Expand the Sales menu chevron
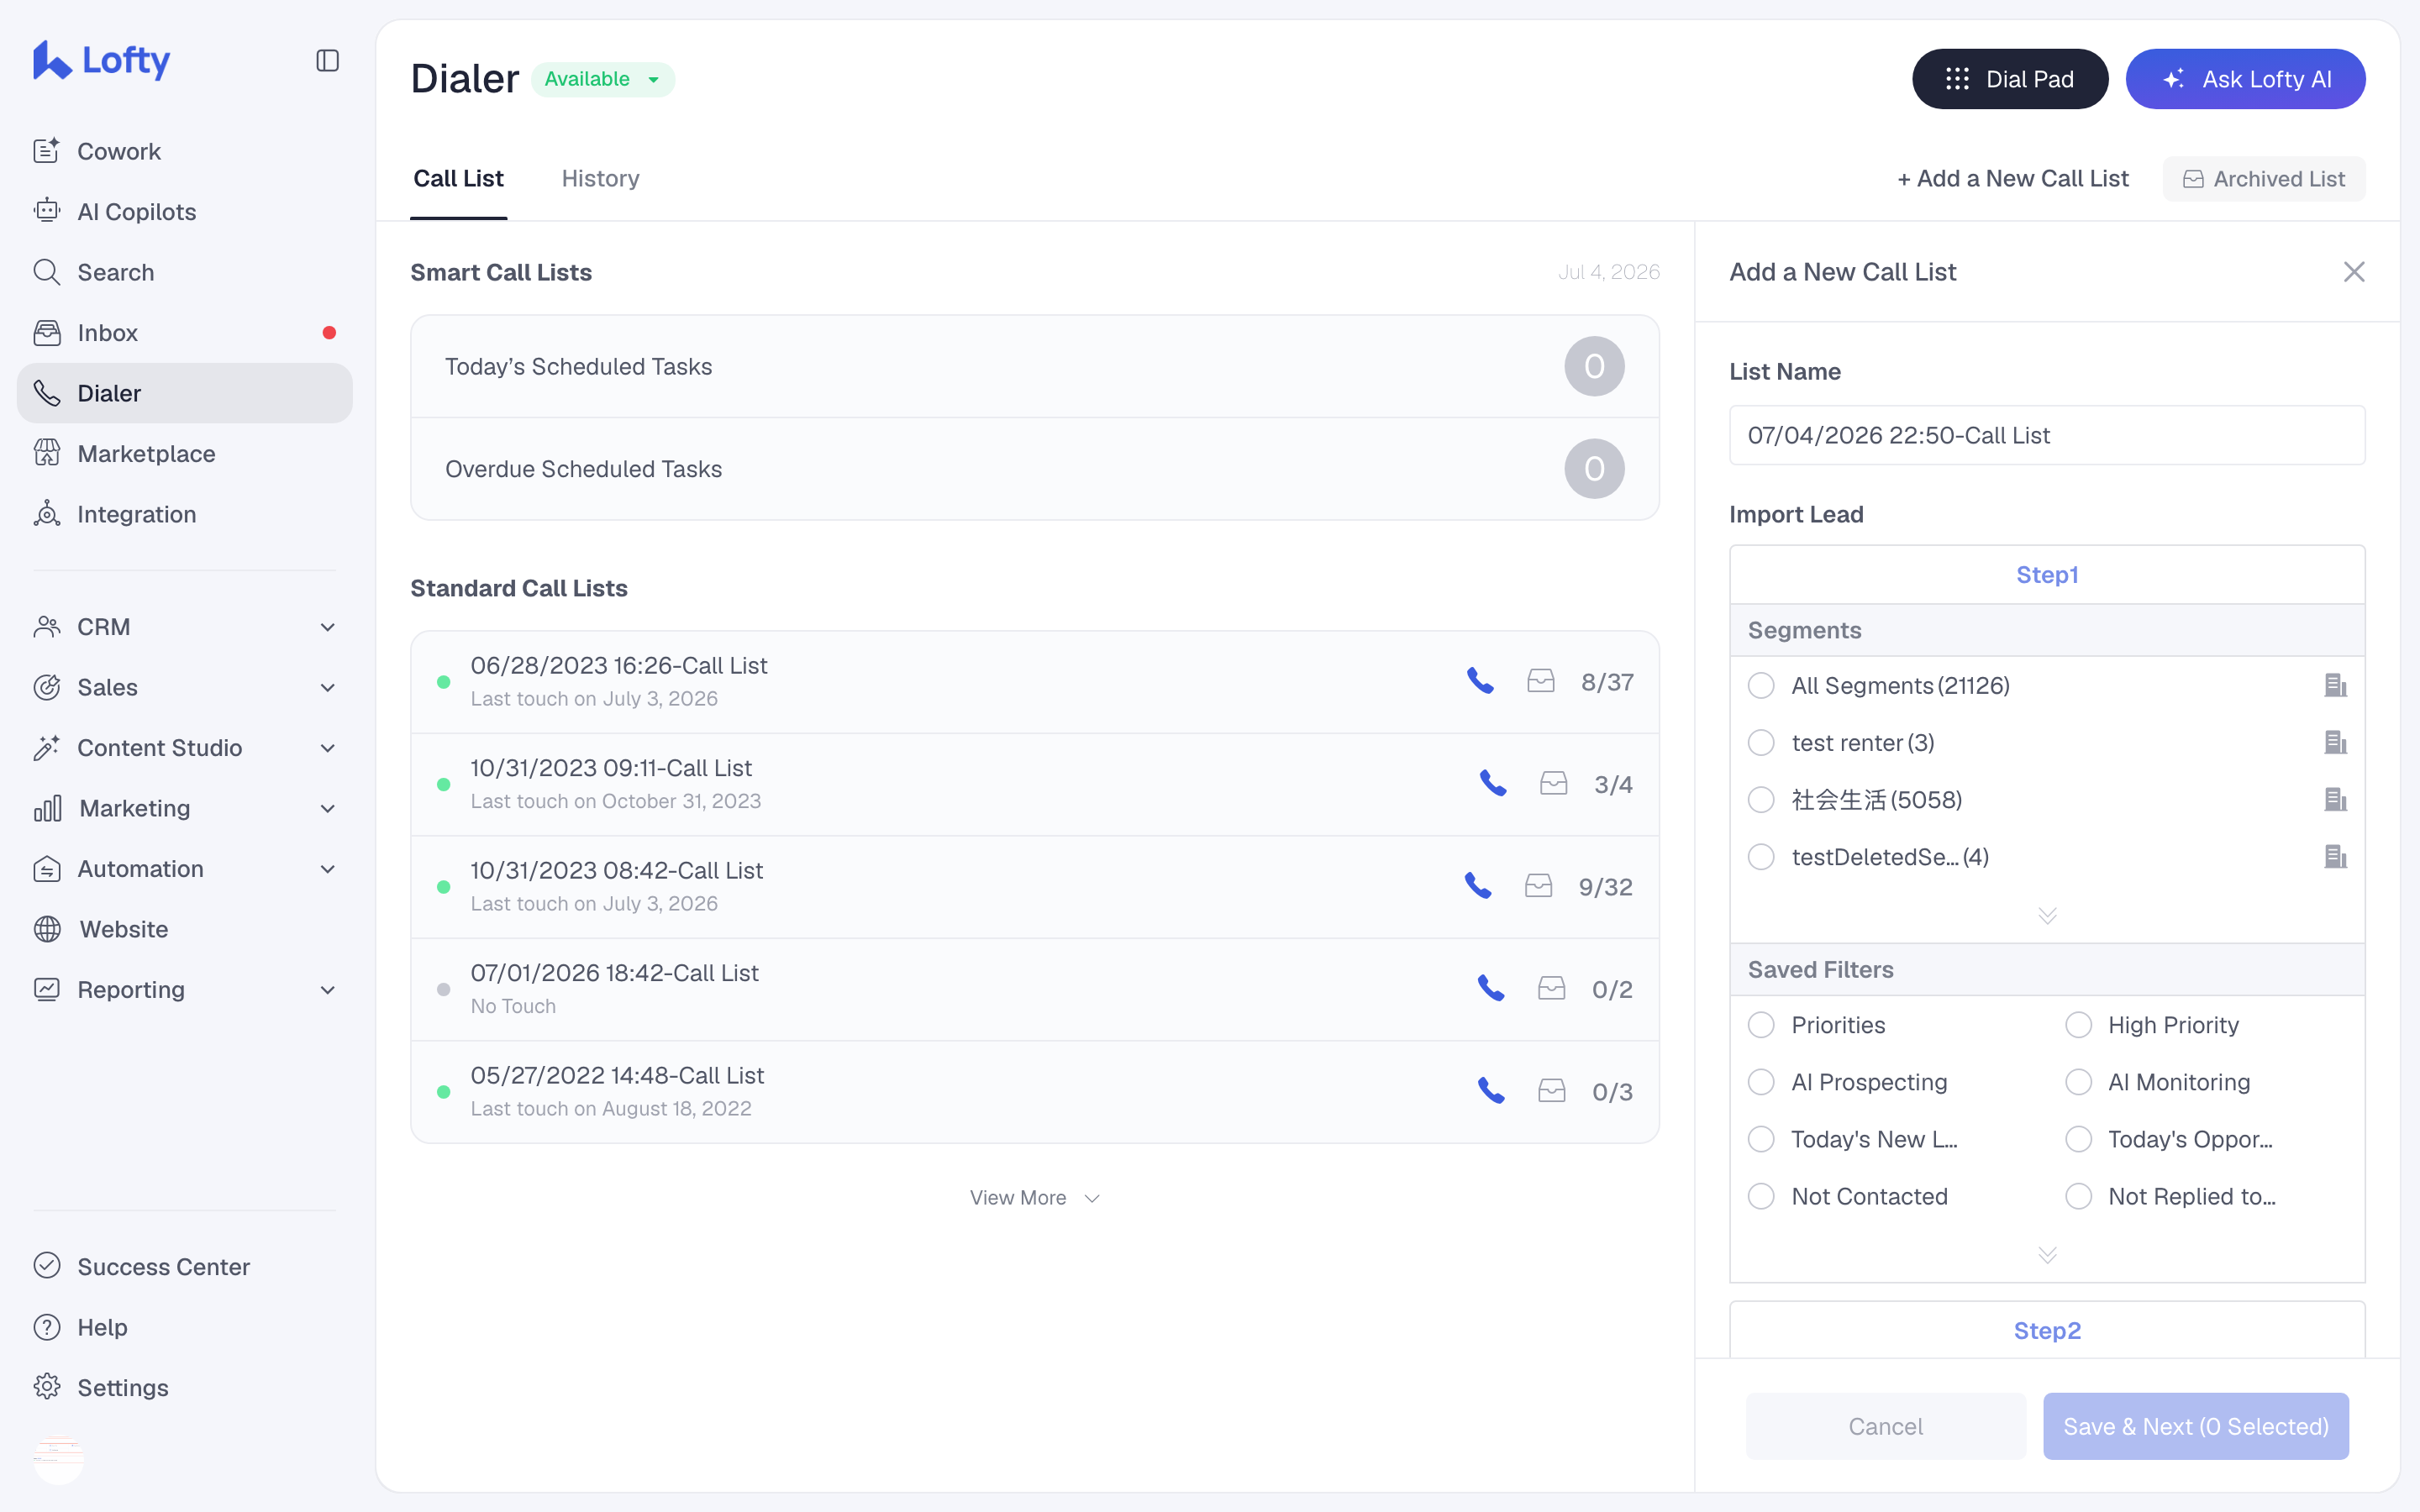Viewport: 2420px width, 1512px height. [327, 687]
